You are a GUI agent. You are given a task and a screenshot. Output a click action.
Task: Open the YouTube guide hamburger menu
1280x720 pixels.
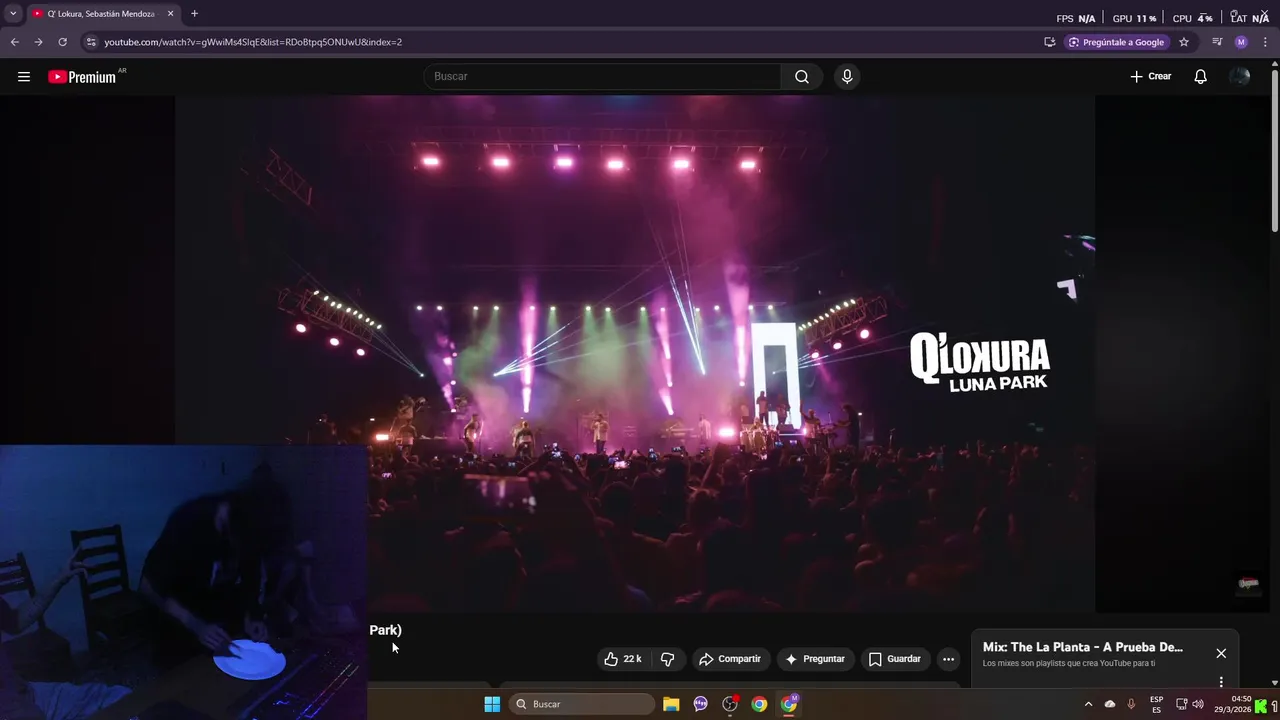[24, 77]
